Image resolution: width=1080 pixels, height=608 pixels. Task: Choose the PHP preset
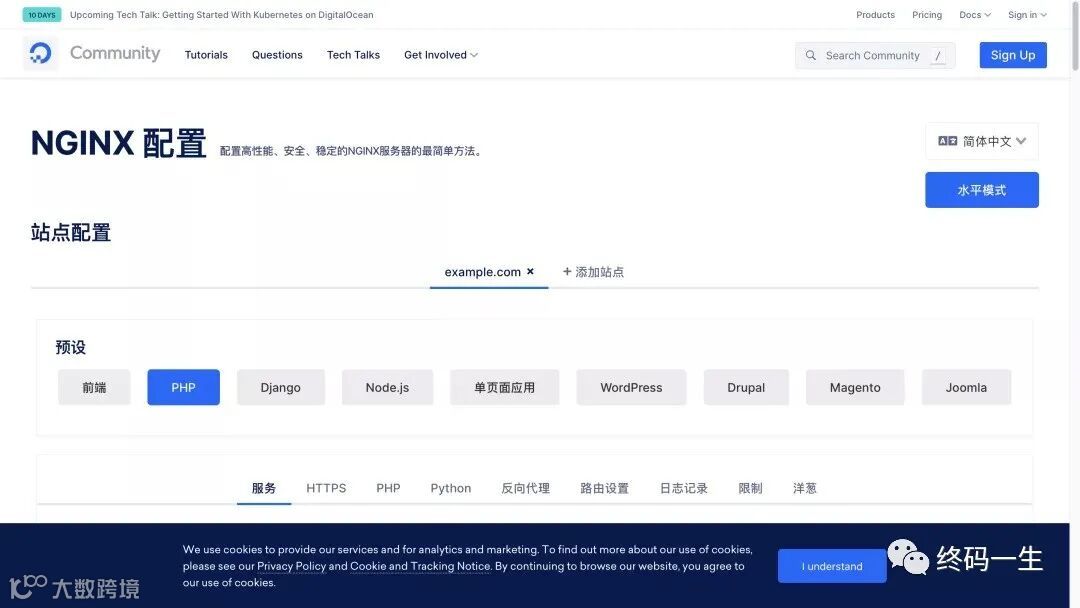pos(183,388)
